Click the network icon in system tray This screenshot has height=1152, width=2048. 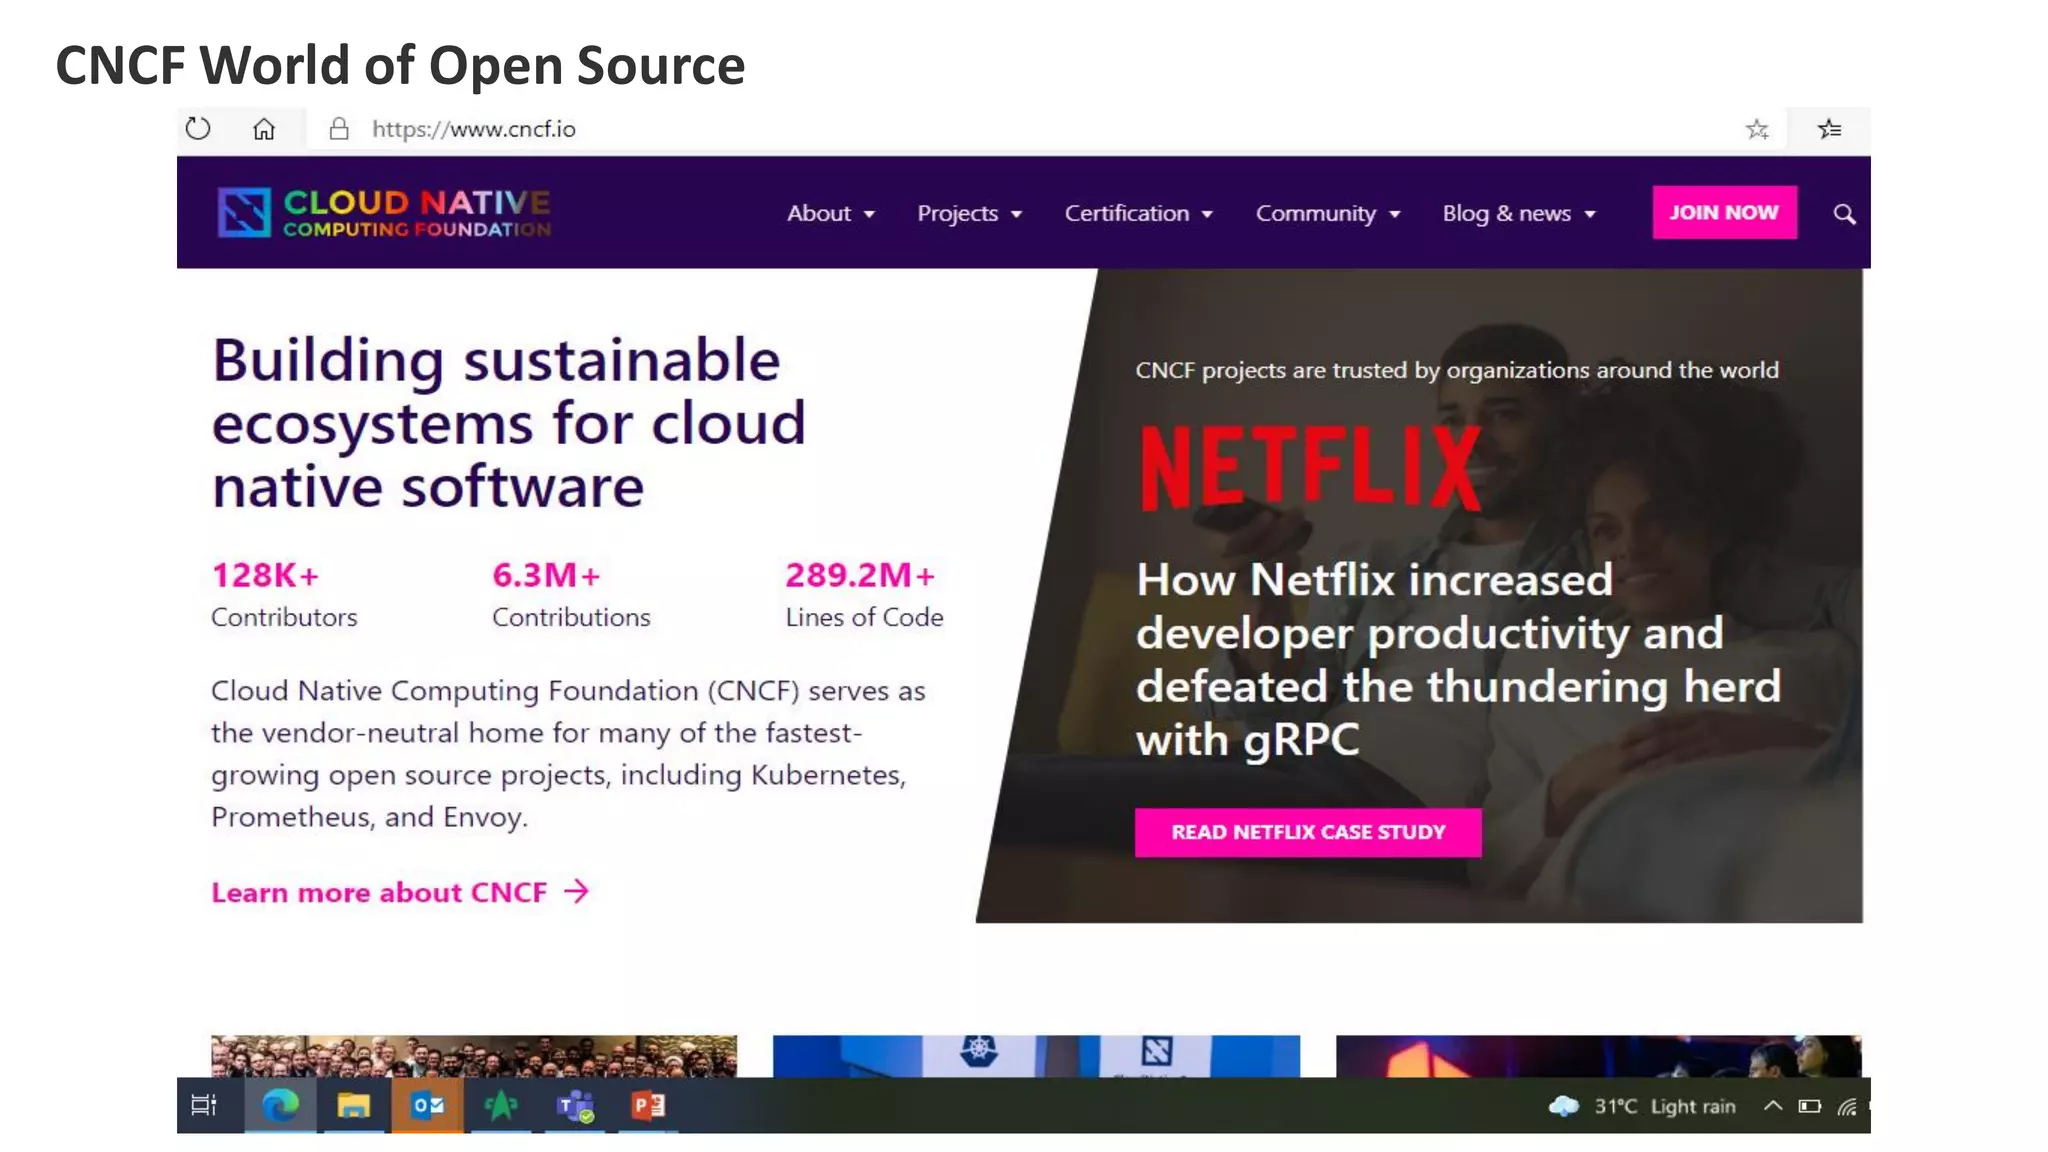pyautogui.click(x=1847, y=1106)
